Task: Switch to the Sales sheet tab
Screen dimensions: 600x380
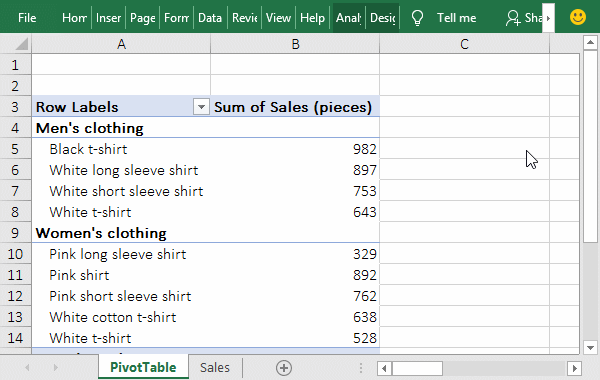Action: [215, 367]
